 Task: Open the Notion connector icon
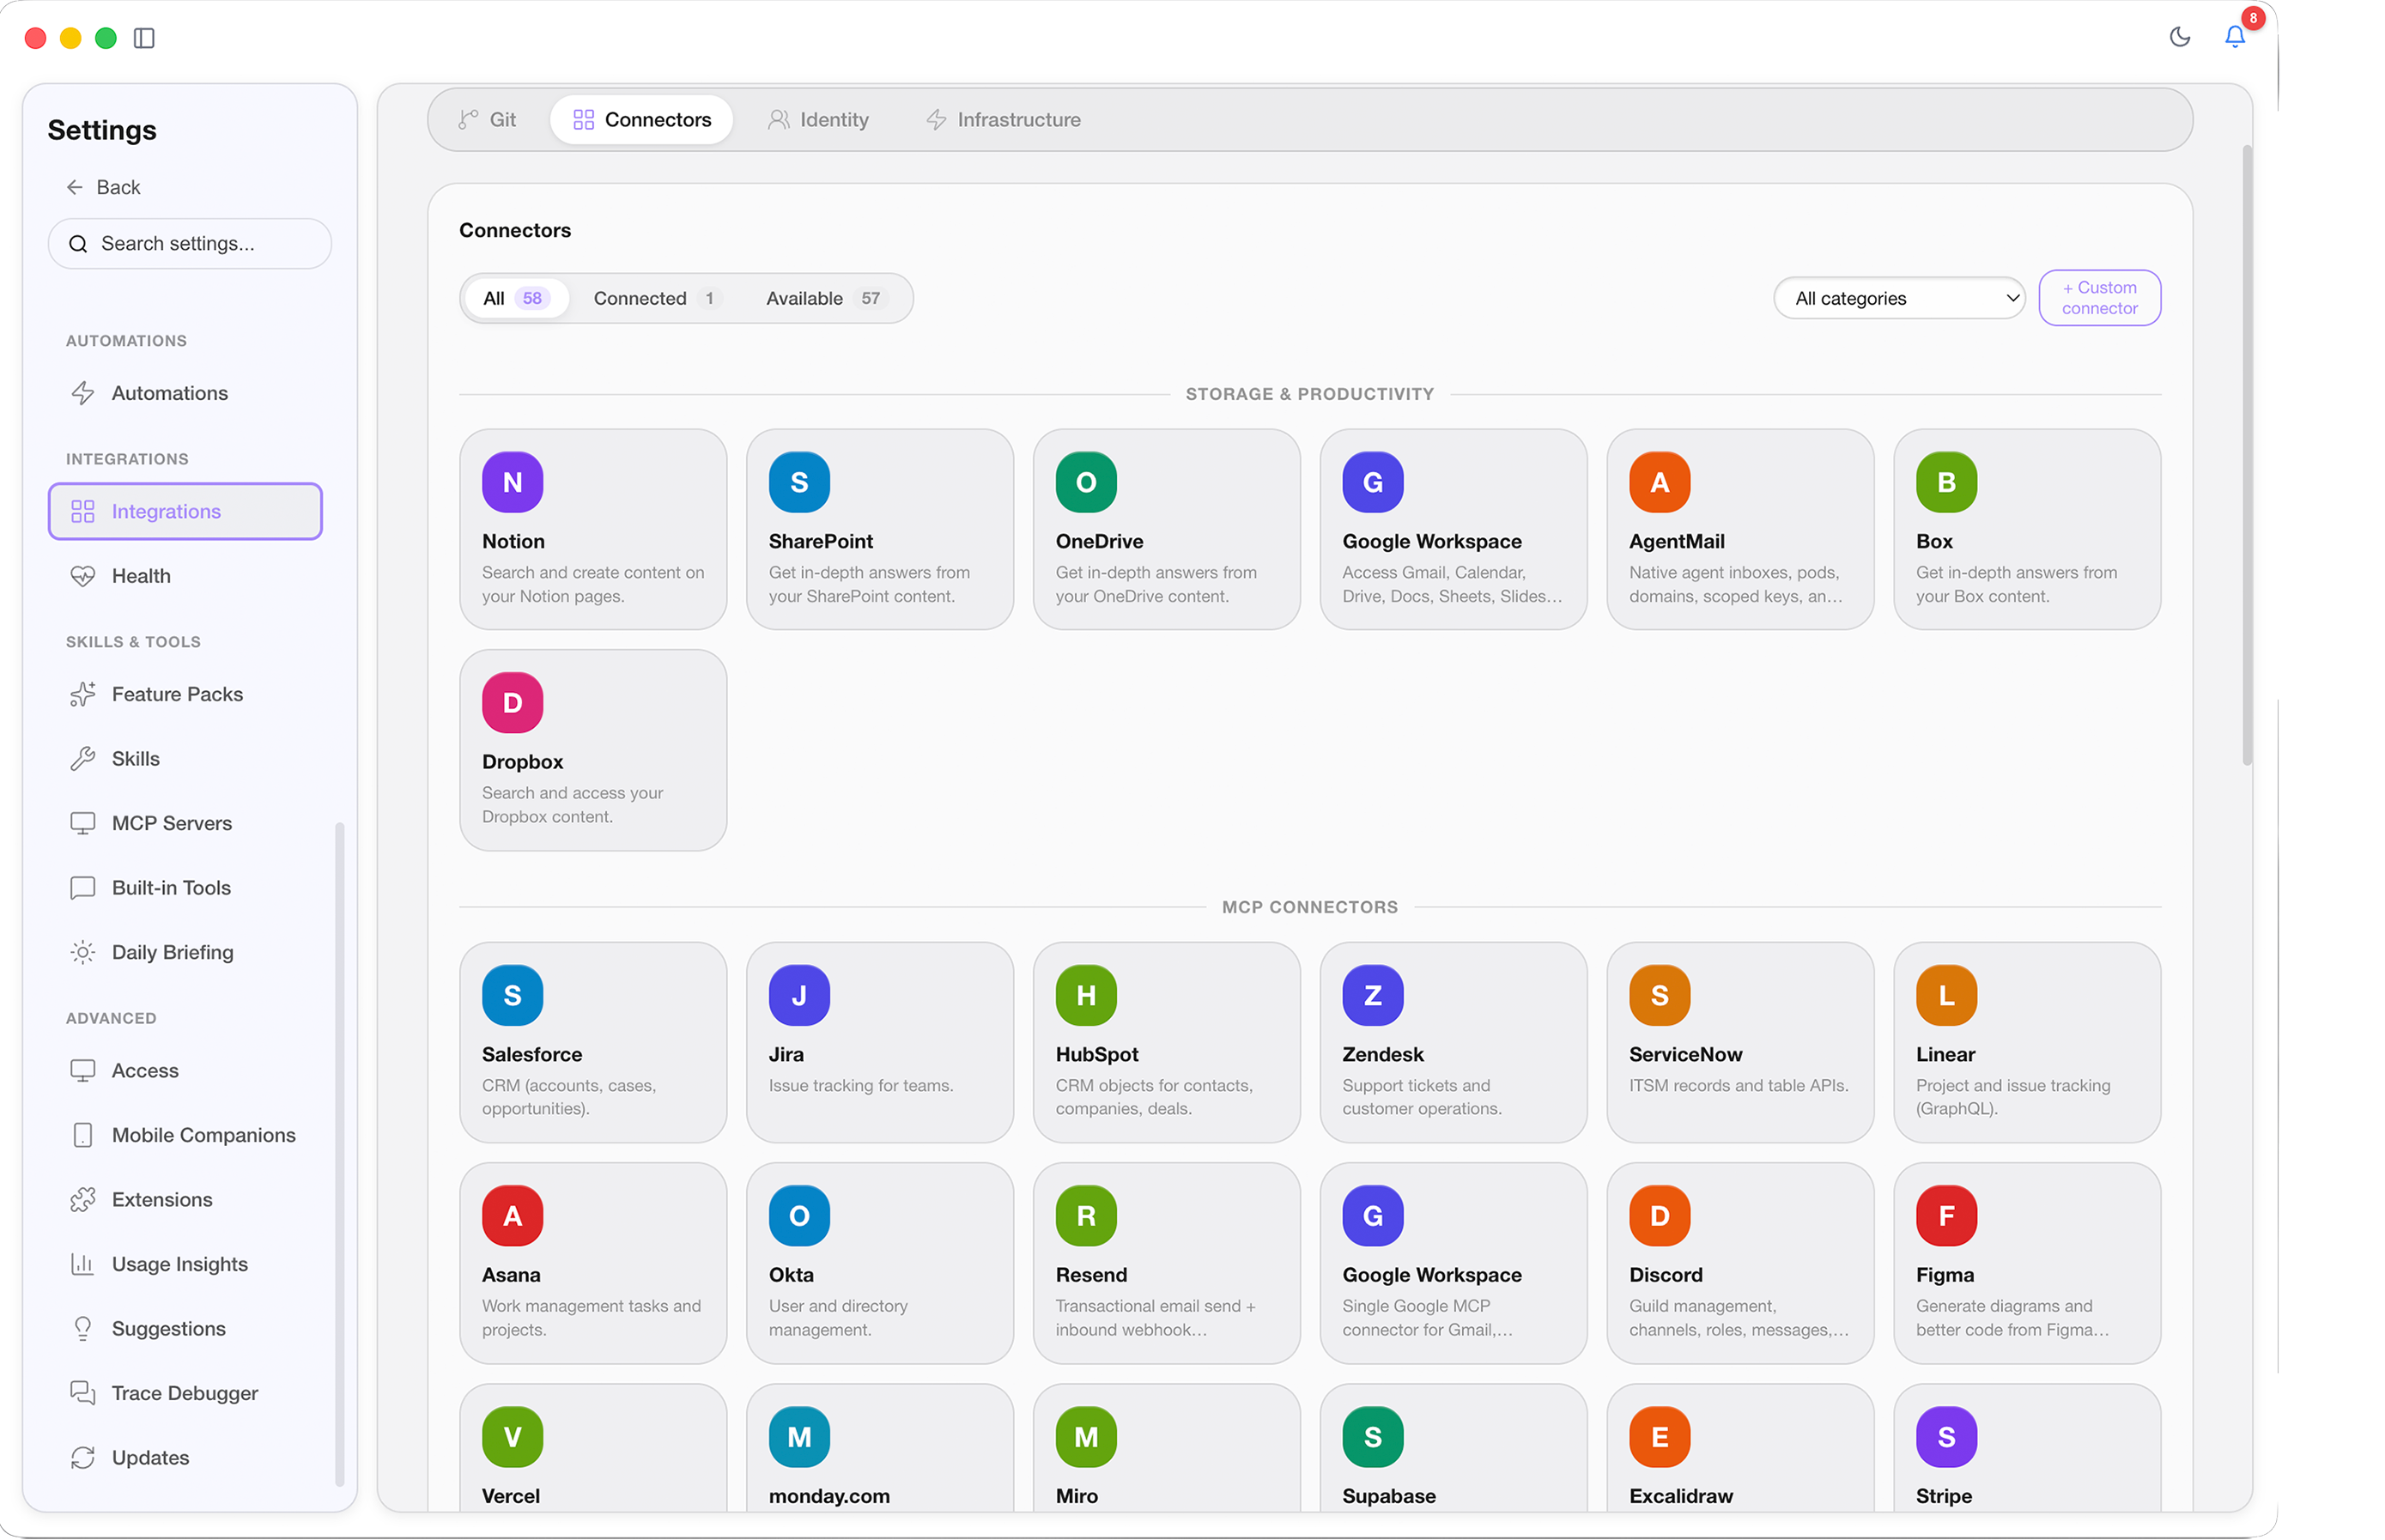[x=512, y=482]
